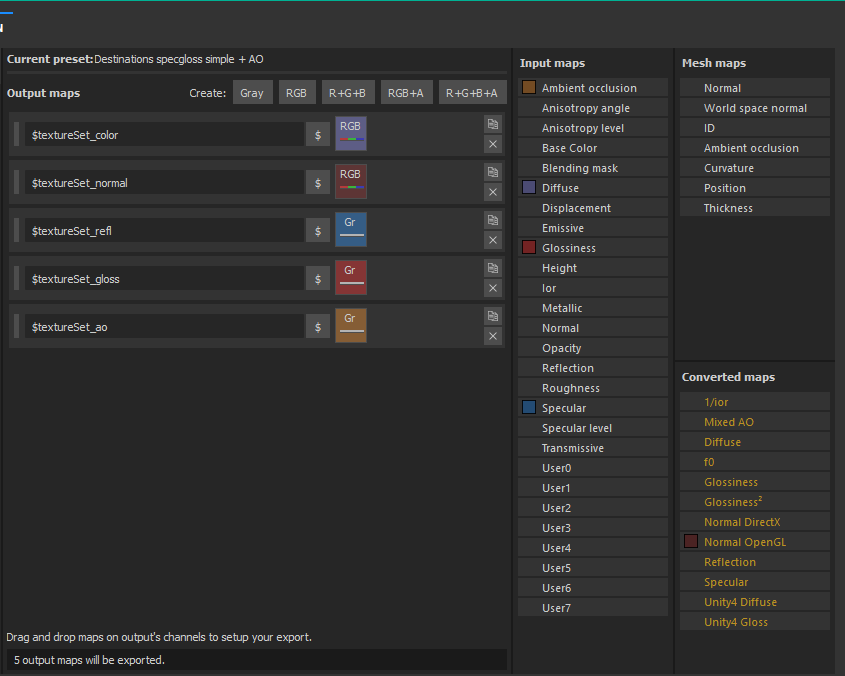Select World space normal mesh map
This screenshot has height=676, width=845.
754,107
